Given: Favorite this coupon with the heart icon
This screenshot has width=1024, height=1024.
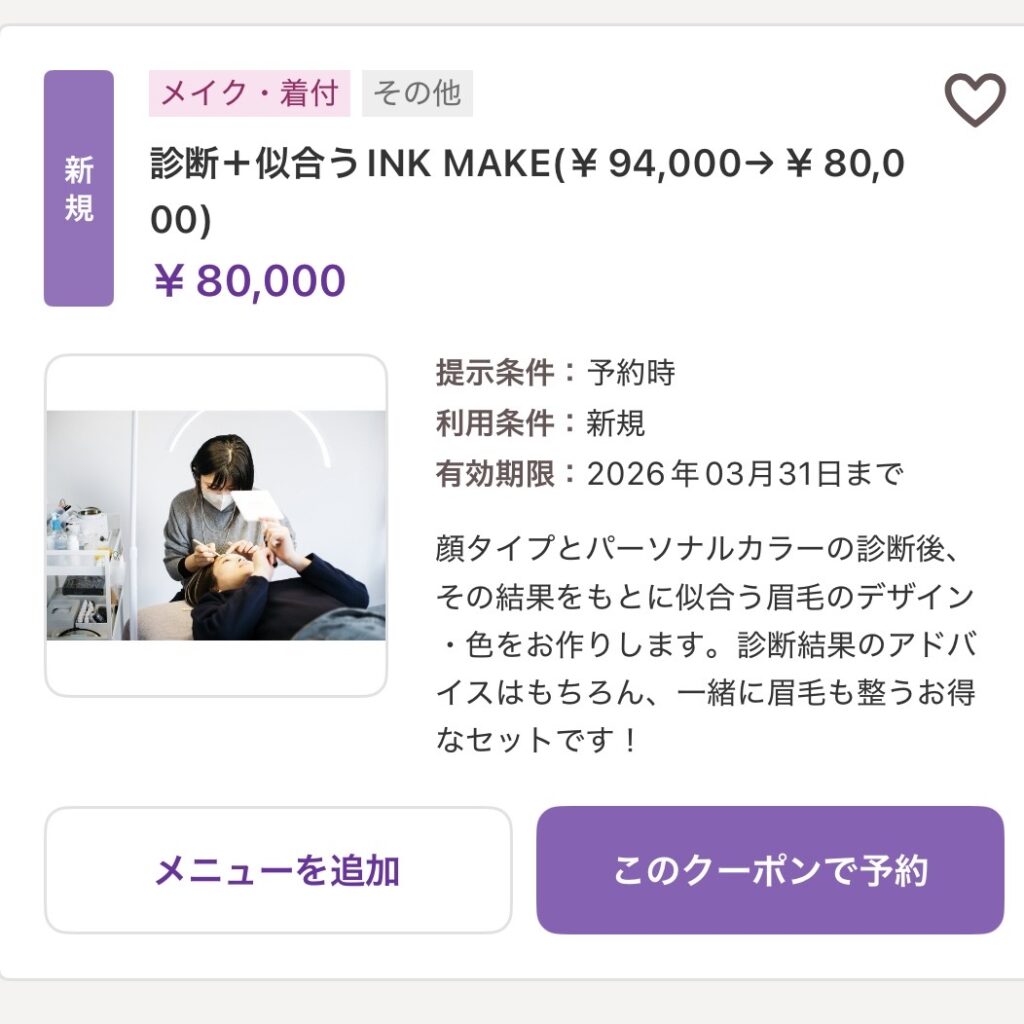Looking at the screenshot, I should tap(974, 101).
